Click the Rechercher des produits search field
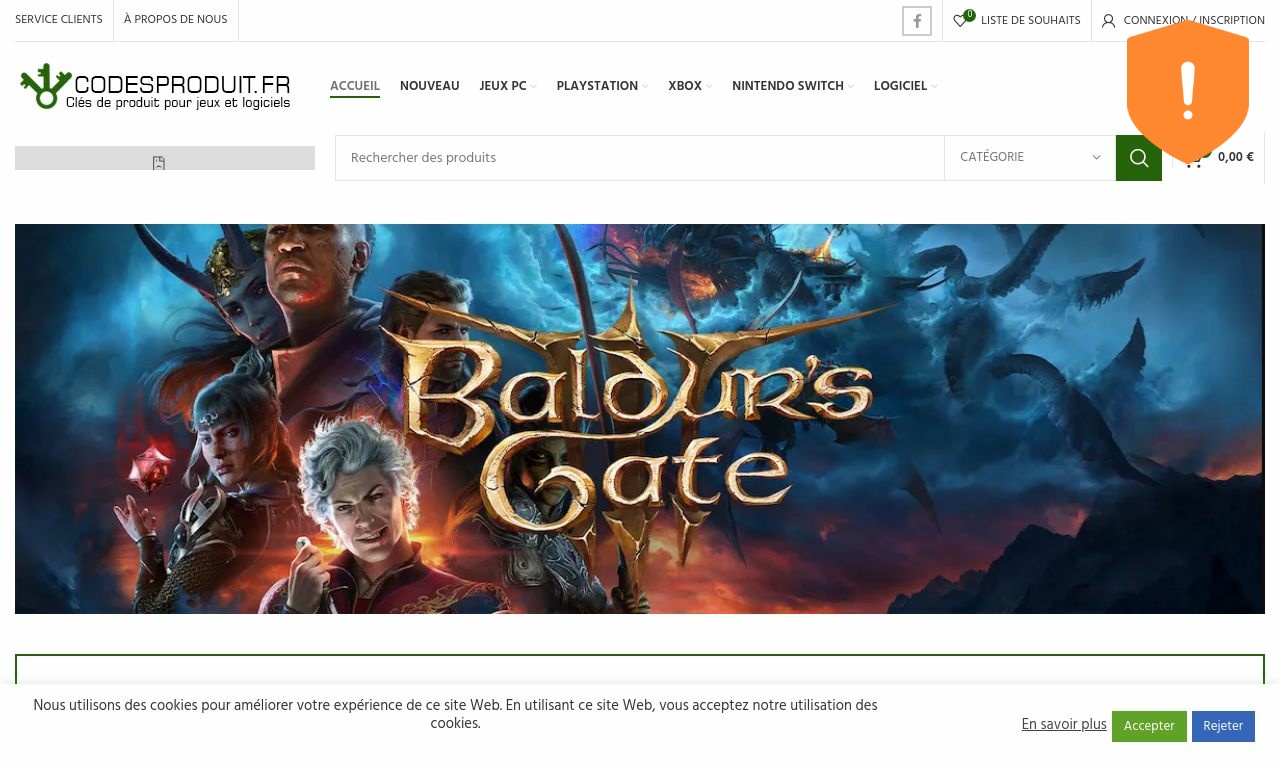The image size is (1280, 768). [640, 158]
